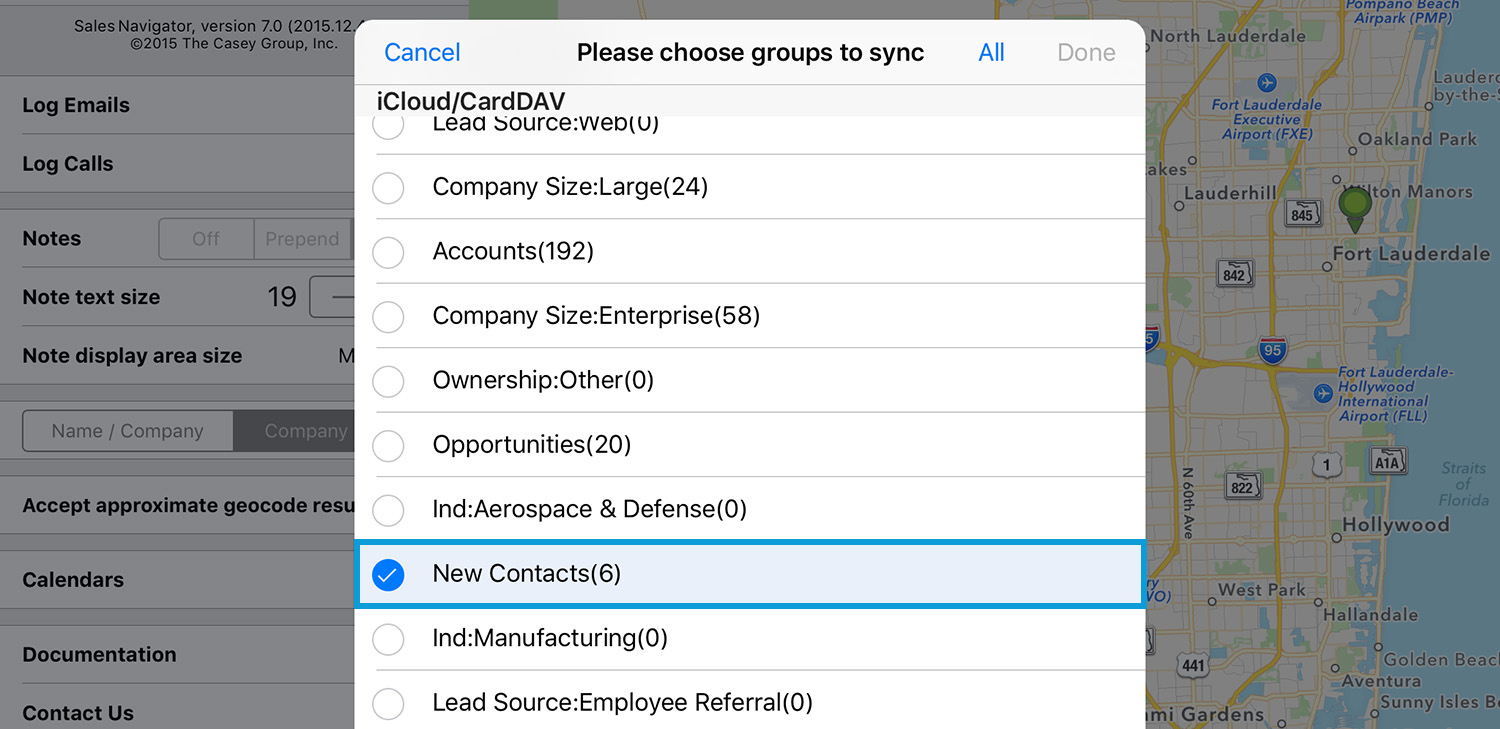Click the Interstate 95 highway shield
Screen dimensions: 1500x729
[x=1272, y=351]
